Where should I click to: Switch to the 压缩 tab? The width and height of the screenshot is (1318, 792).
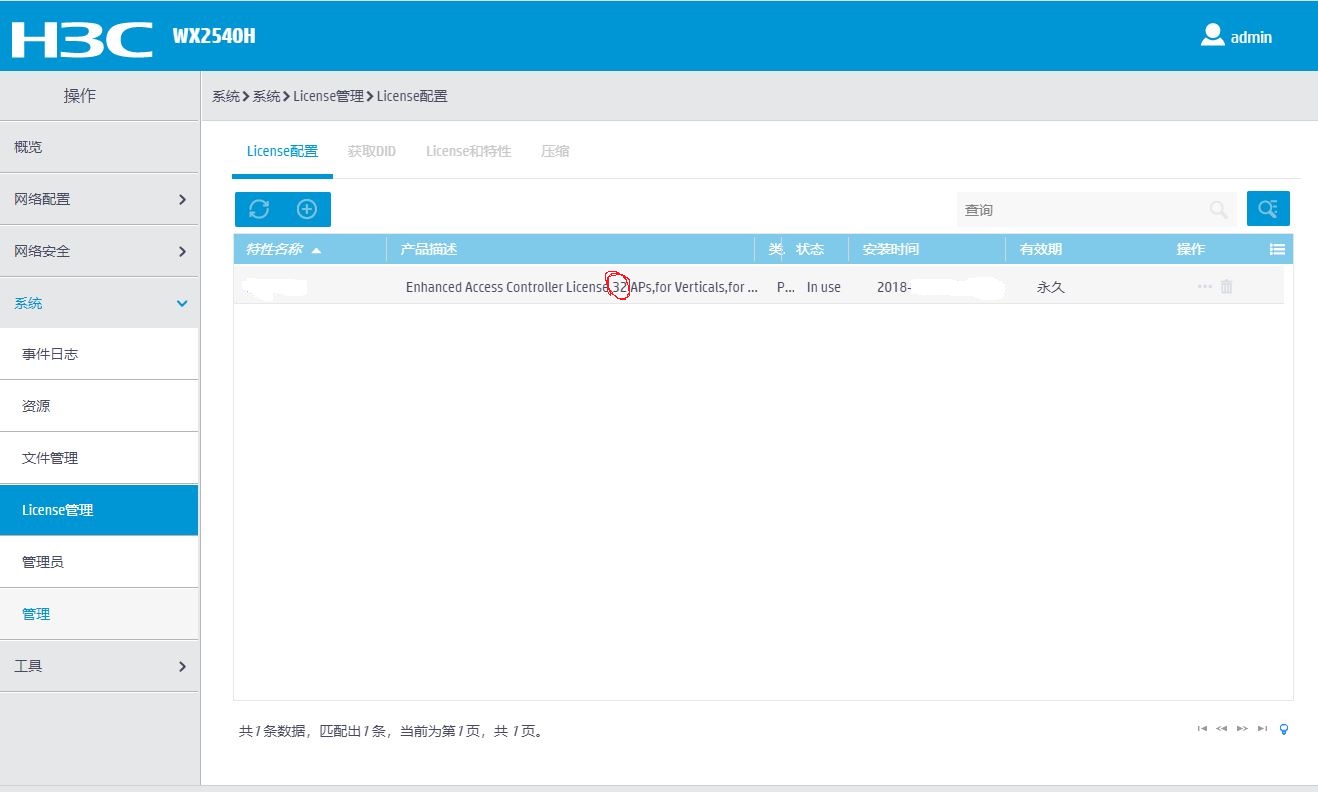coord(555,152)
